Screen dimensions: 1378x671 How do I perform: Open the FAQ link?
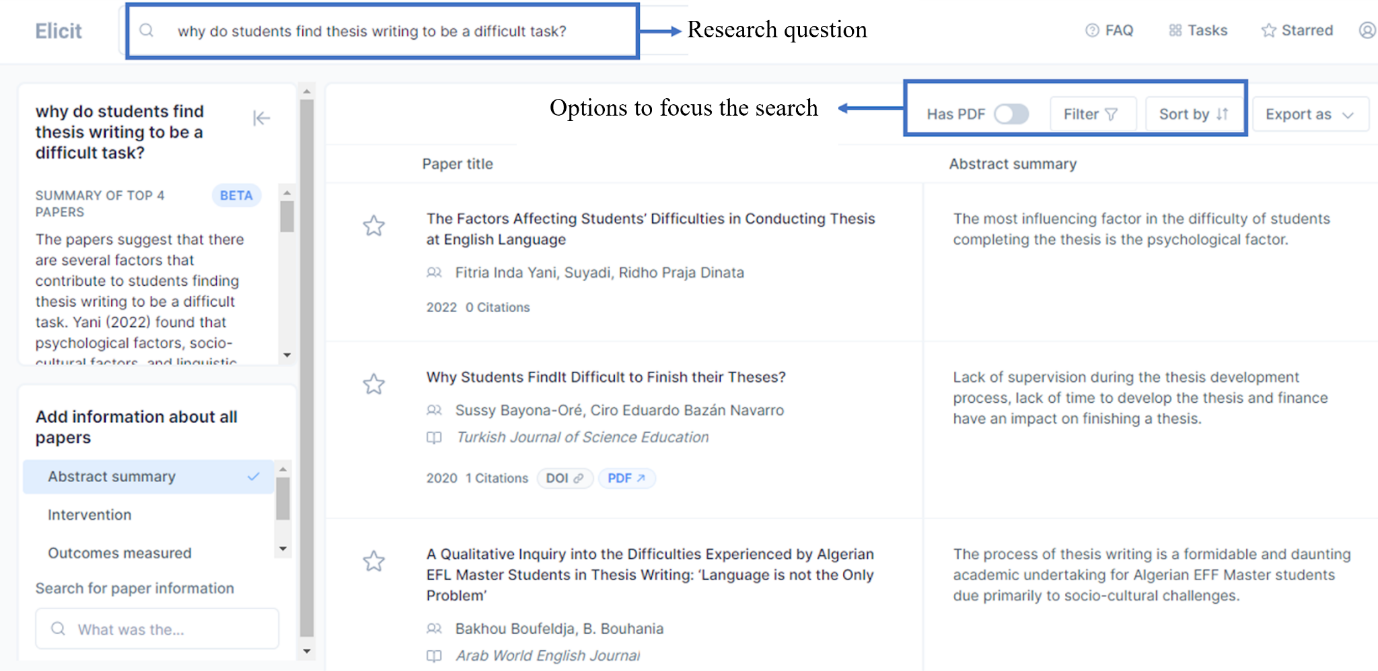[x=1109, y=30]
